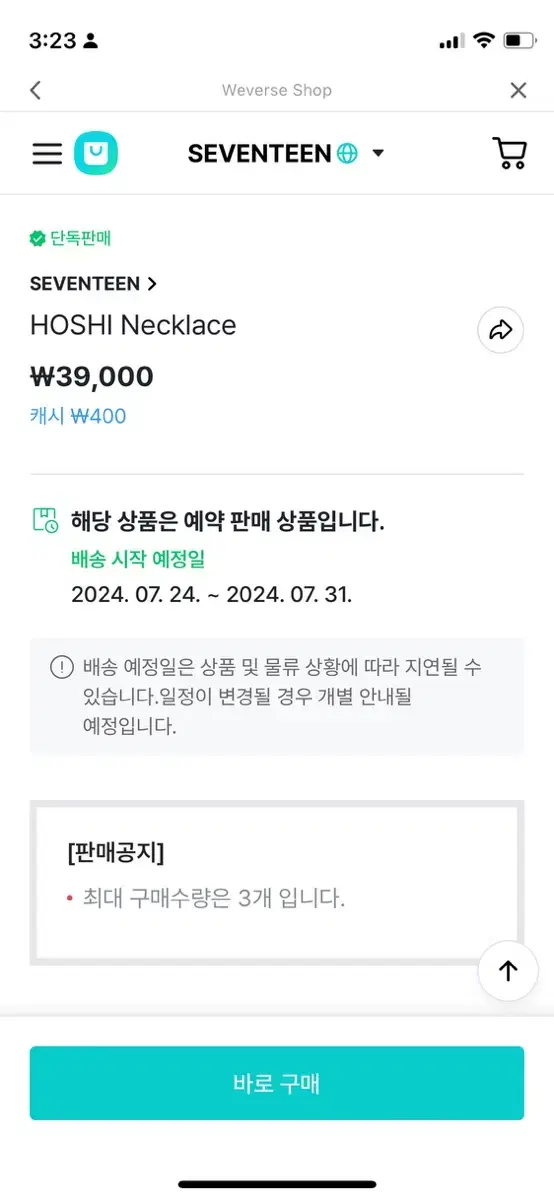The image size is (554, 1200).
Task: Tap the info icon in delivery notice
Action: [62, 667]
